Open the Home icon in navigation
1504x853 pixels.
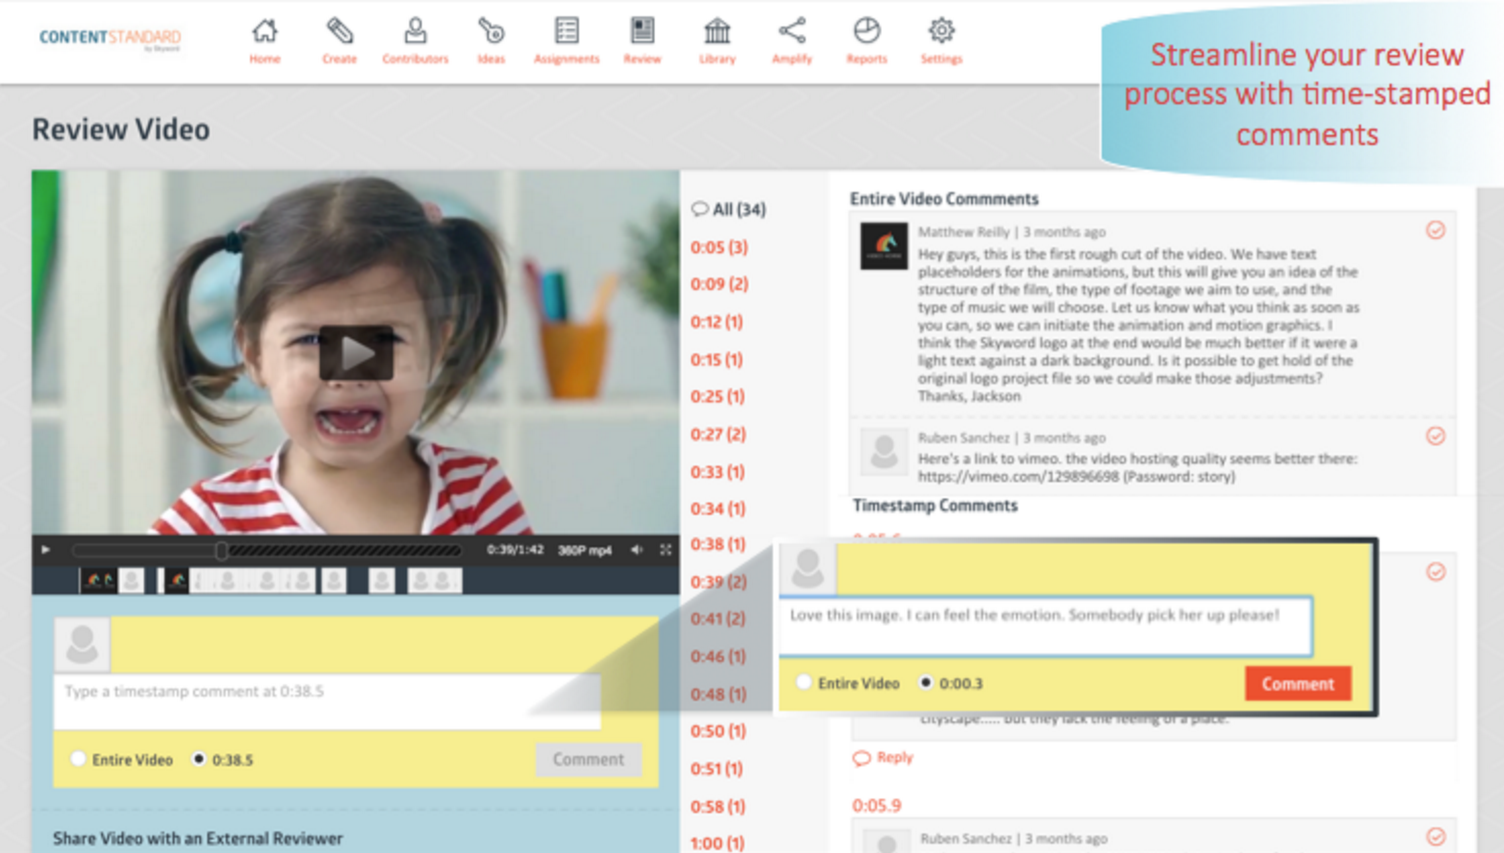(265, 31)
